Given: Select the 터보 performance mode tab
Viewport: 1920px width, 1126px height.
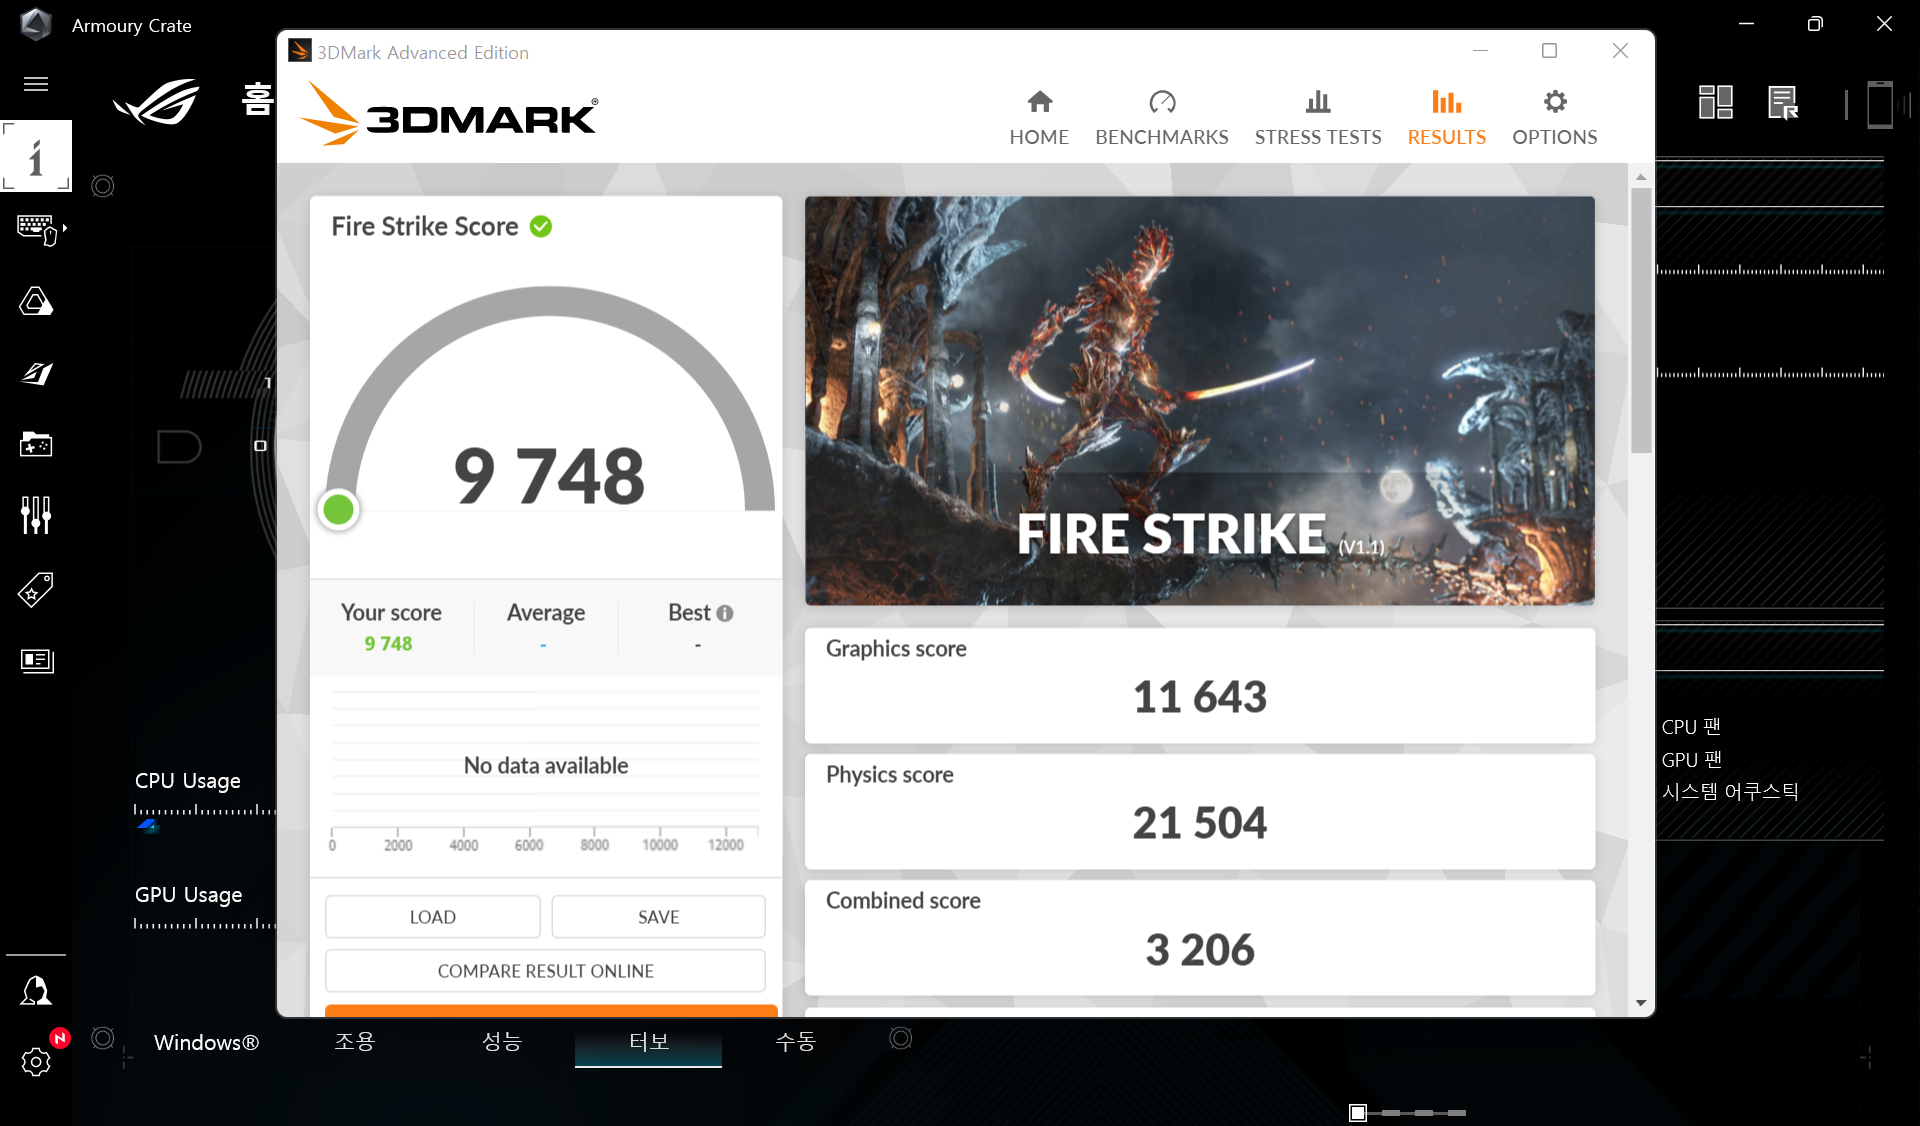Looking at the screenshot, I should (648, 1042).
